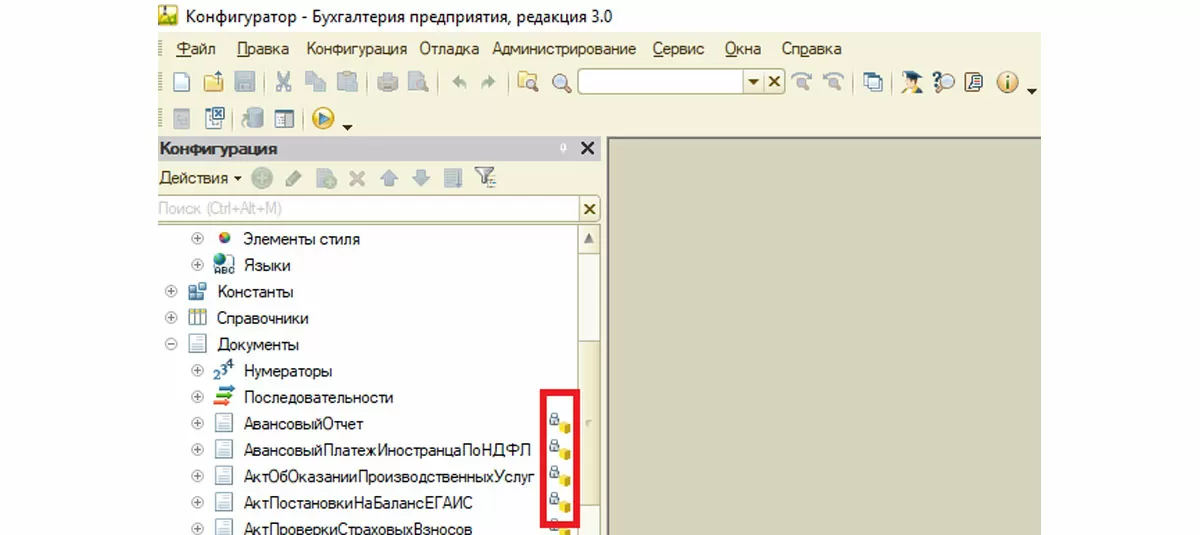The width and height of the screenshot is (1200, 535).
Task: Open the search box dropdown arrow
Action: (754, 83)
